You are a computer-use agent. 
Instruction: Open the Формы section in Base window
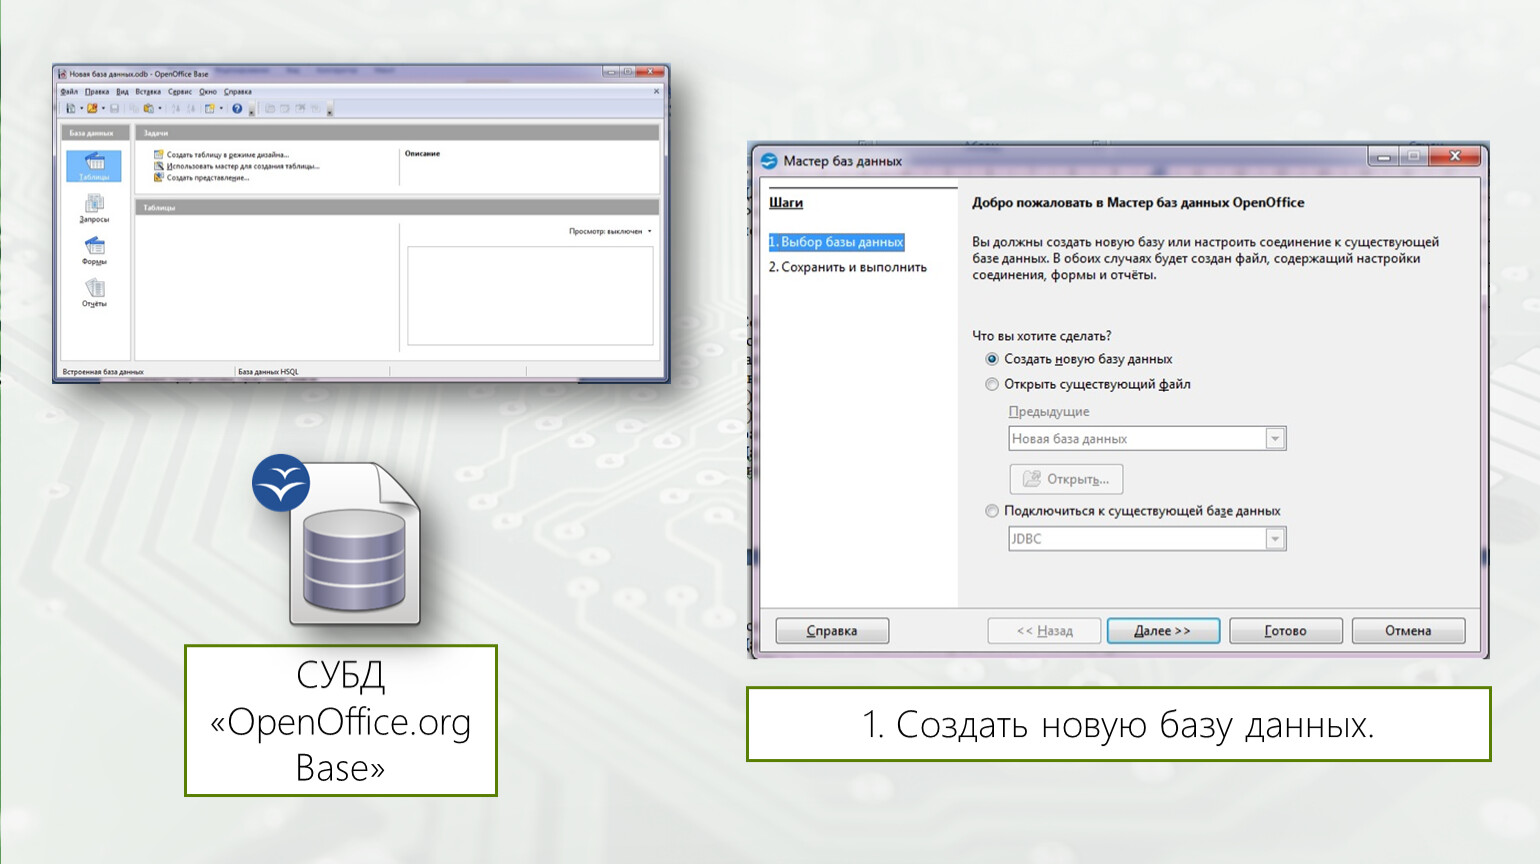94,250
